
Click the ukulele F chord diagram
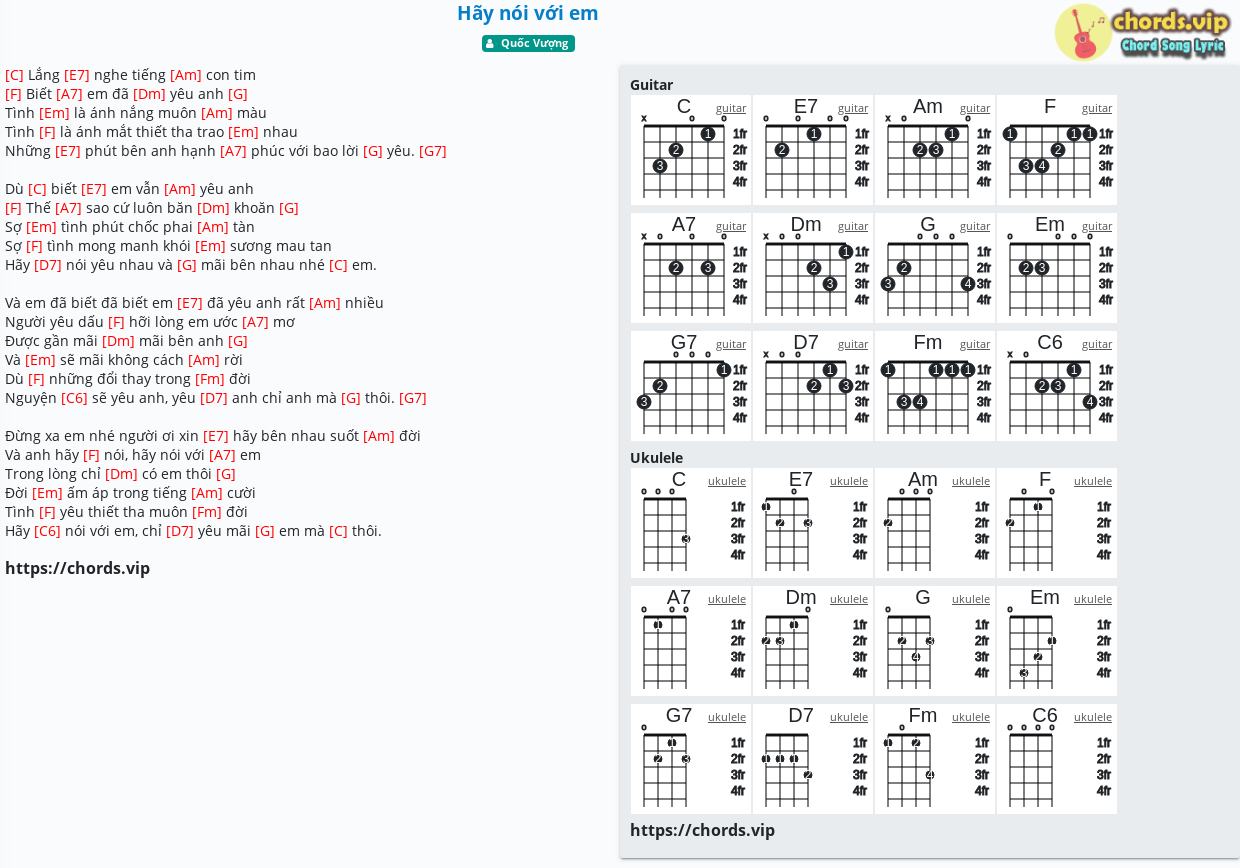pyautogui.click(x=1057, y=523)
